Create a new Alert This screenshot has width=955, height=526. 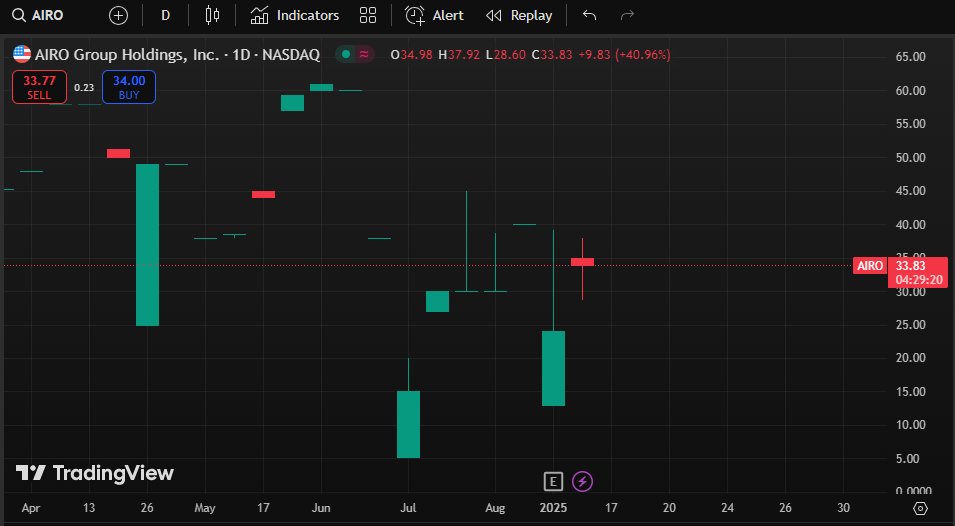point(434,15)
